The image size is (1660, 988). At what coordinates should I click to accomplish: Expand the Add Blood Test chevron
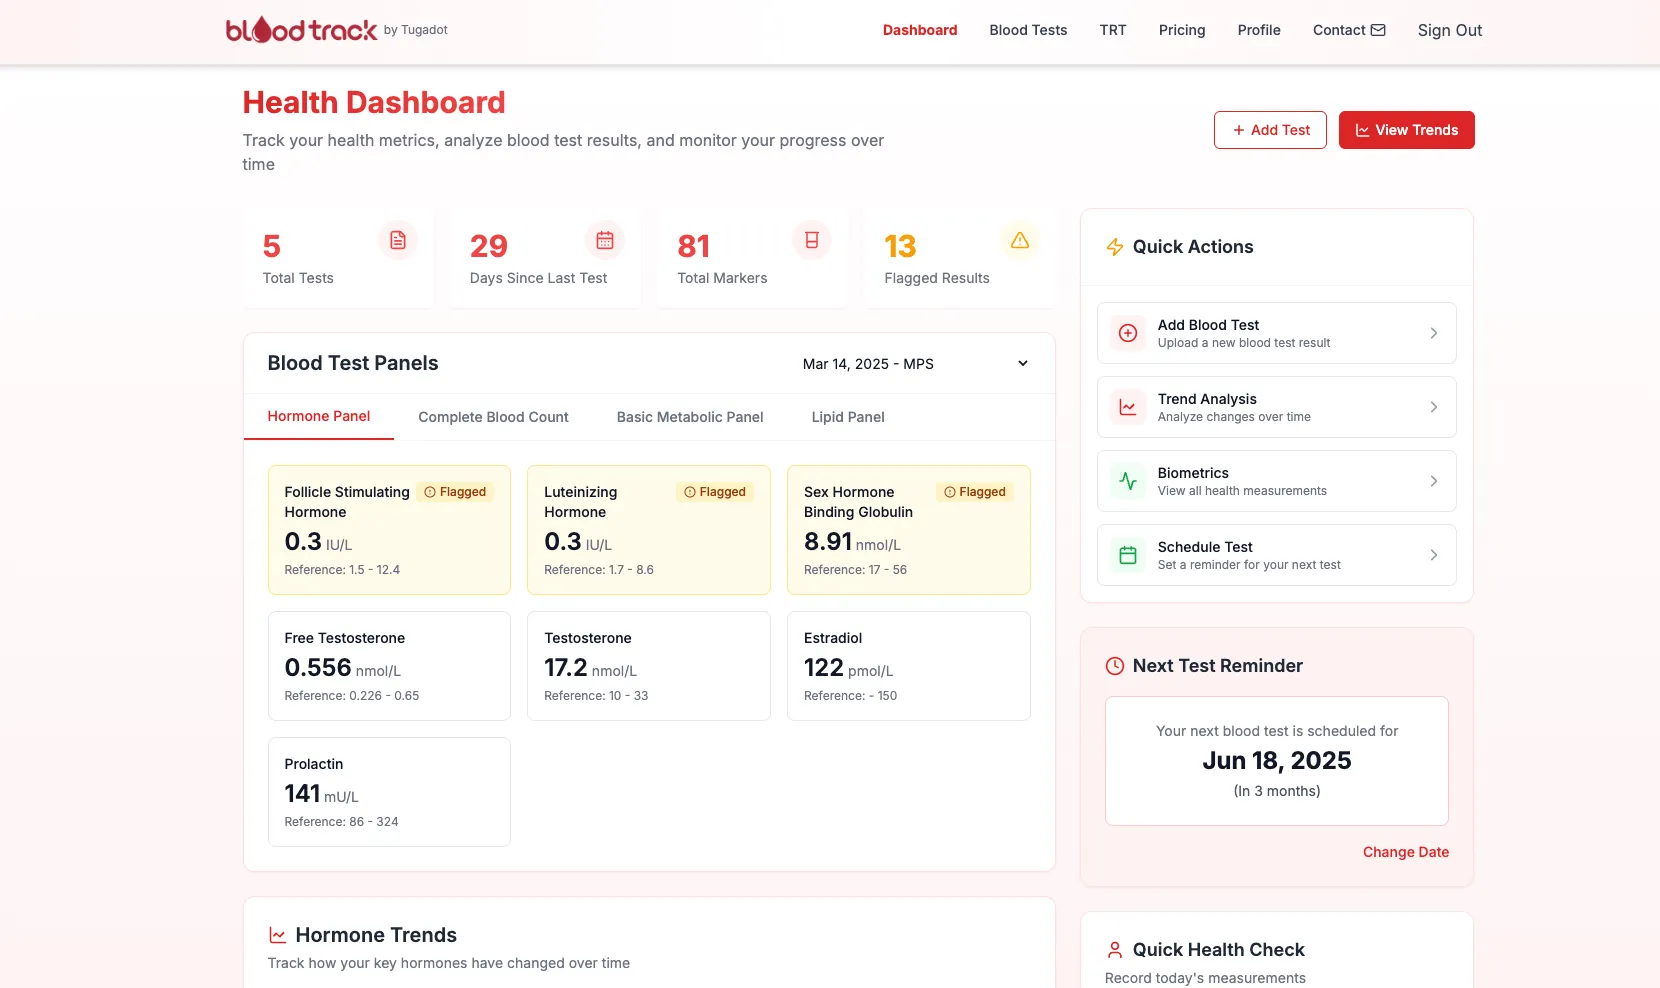click(1434, 333)
